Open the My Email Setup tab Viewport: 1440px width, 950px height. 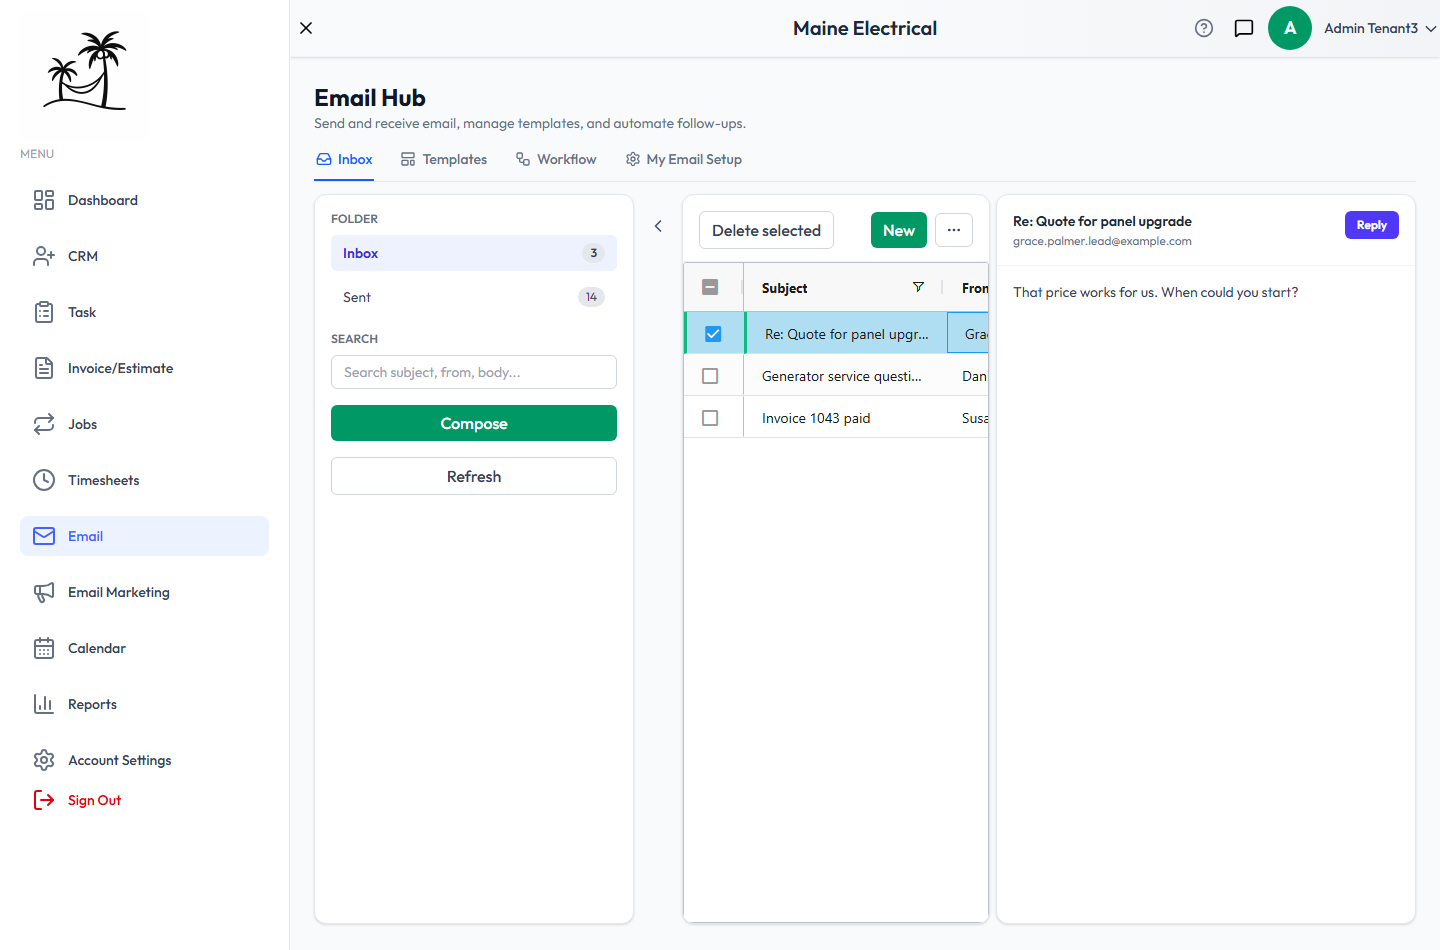coord(684,159)
